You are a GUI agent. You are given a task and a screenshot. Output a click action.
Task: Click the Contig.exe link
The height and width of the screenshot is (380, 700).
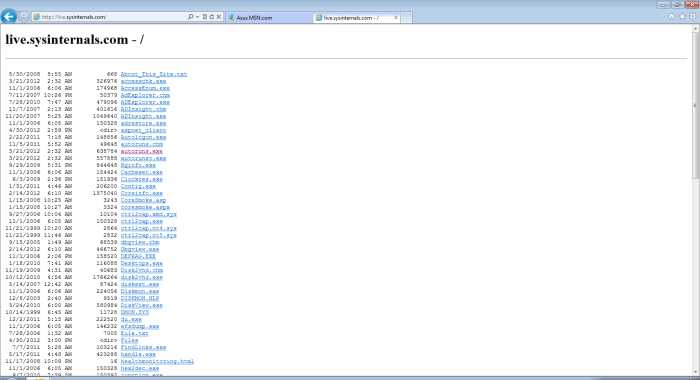click(138, 186)
